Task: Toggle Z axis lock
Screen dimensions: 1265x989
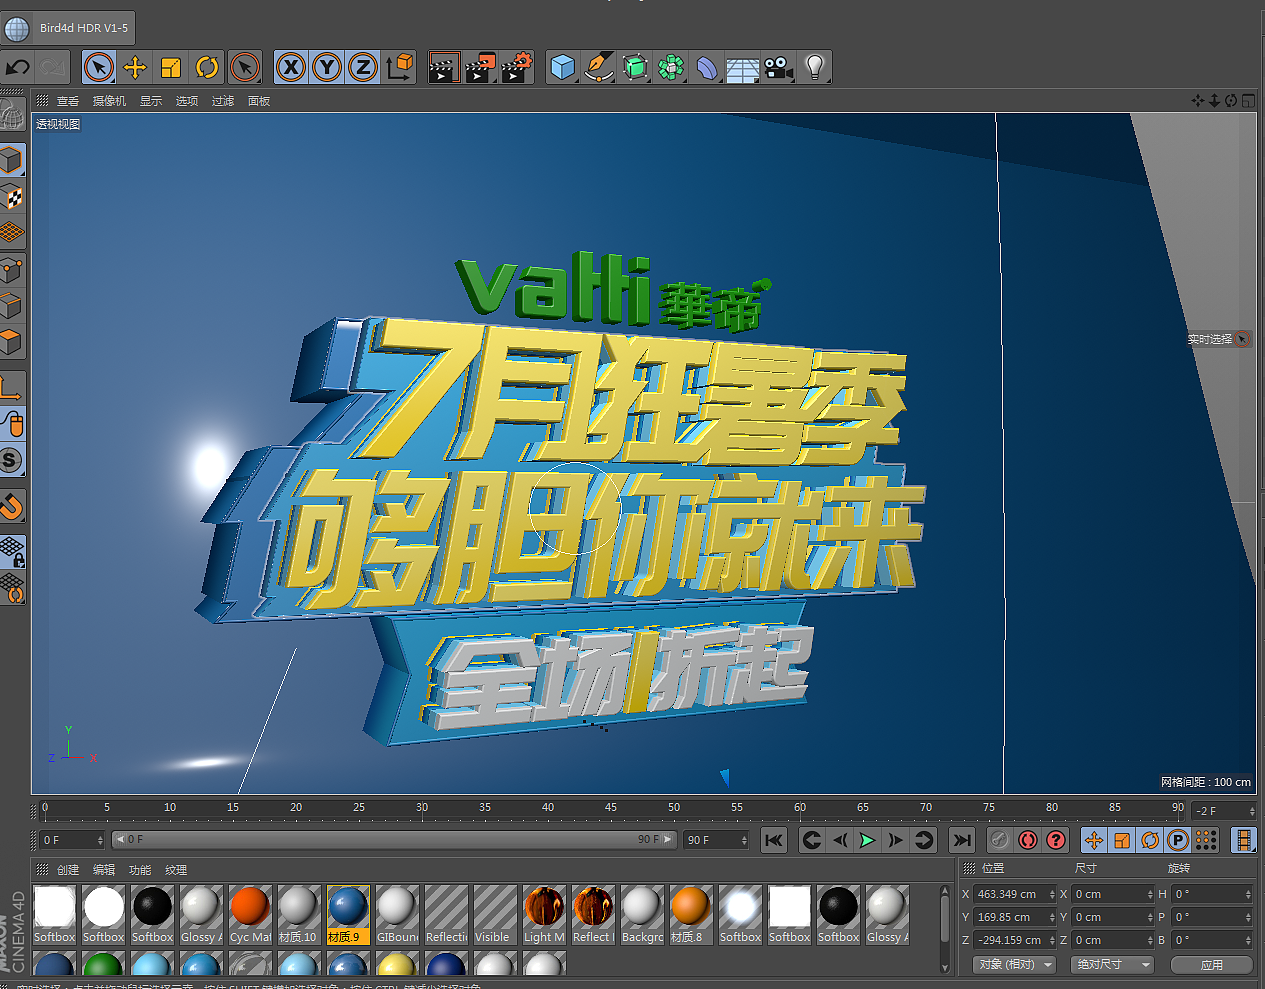Action: pyautogui.click(x=362, y=67)
